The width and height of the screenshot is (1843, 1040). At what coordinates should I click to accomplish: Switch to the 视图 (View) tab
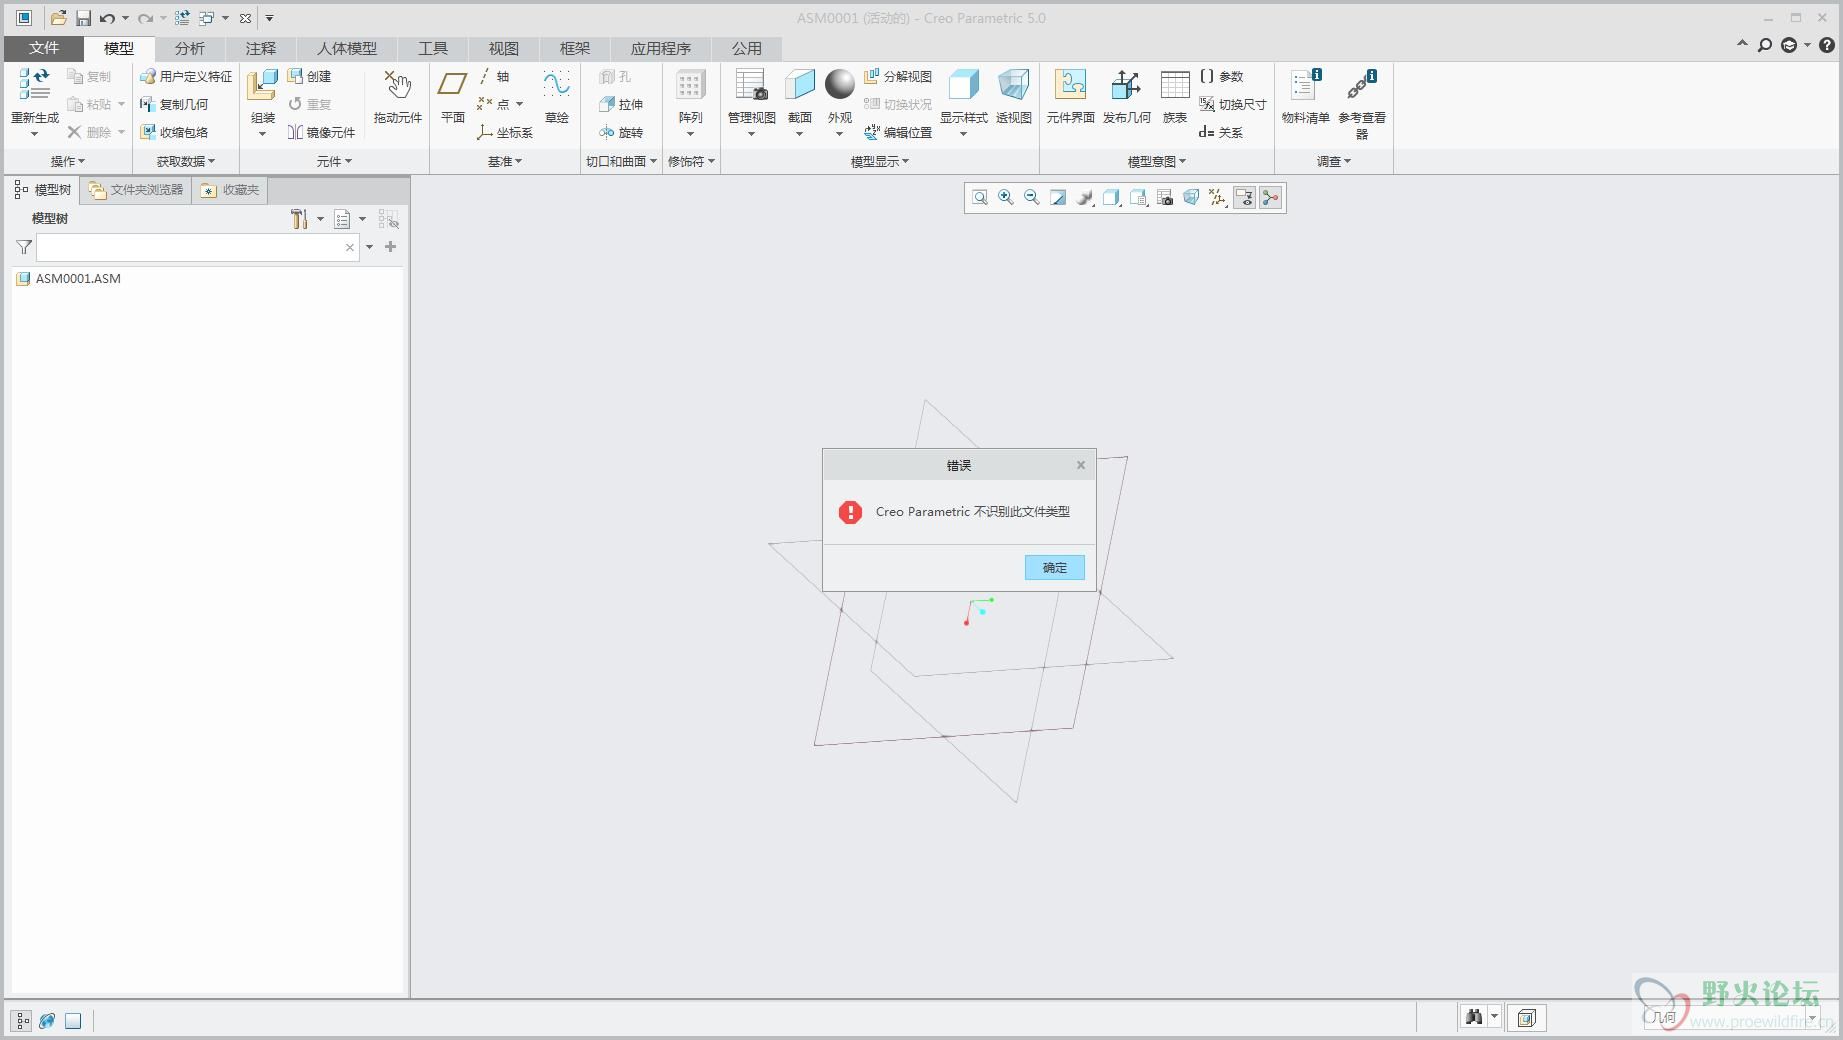click(x=504, y=48)
